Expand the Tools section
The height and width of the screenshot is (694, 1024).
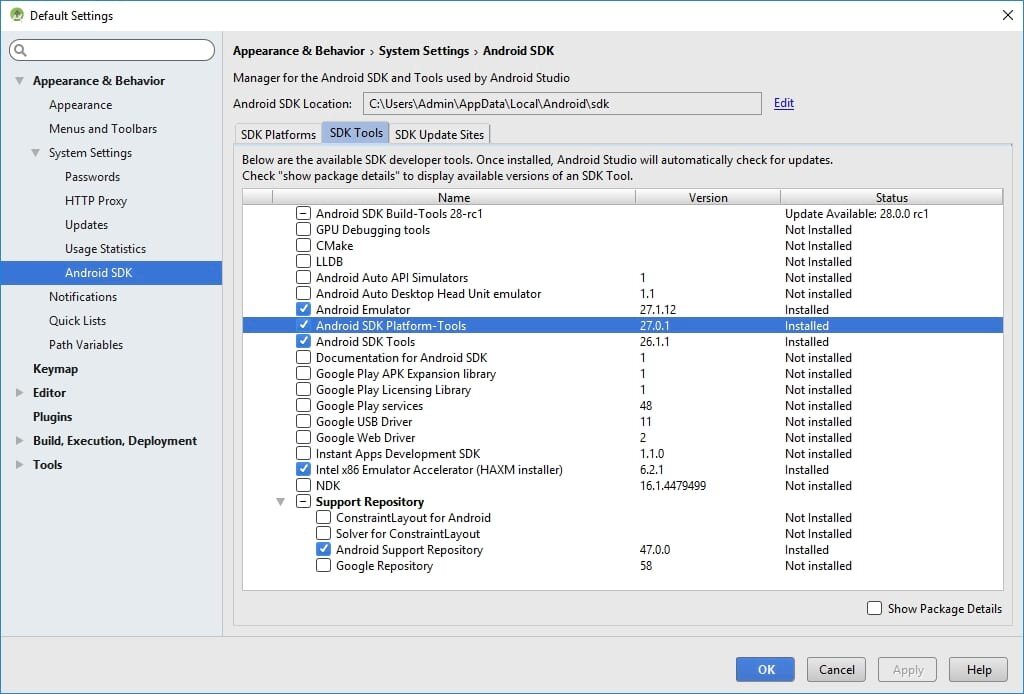[x=20, y=464]
